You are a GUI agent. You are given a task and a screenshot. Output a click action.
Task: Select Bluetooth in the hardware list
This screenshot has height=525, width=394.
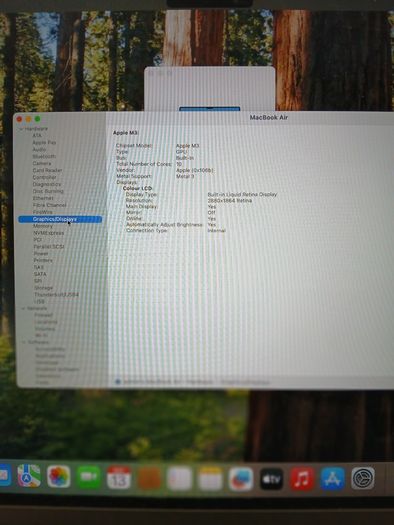44,156
